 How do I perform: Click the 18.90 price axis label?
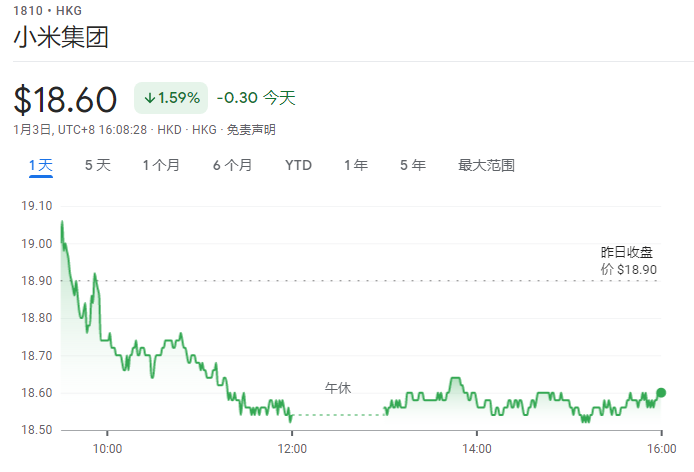[x=37, y=281]
